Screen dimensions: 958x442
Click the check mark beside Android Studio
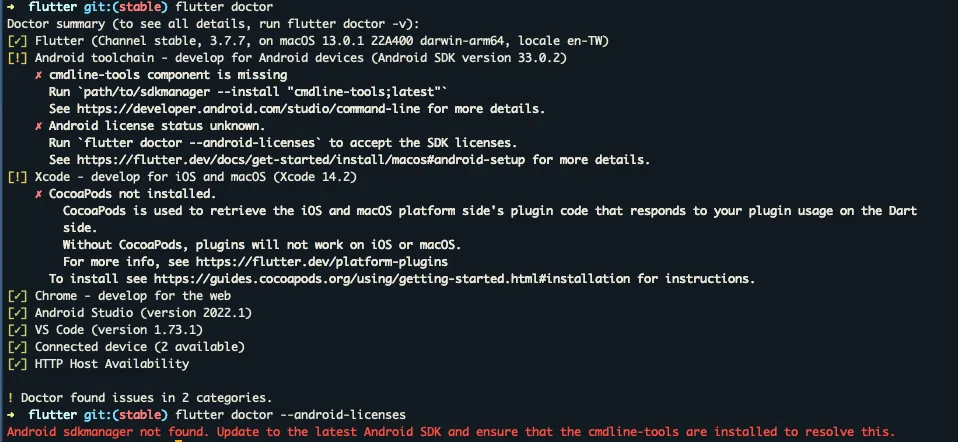click(17, 313)
